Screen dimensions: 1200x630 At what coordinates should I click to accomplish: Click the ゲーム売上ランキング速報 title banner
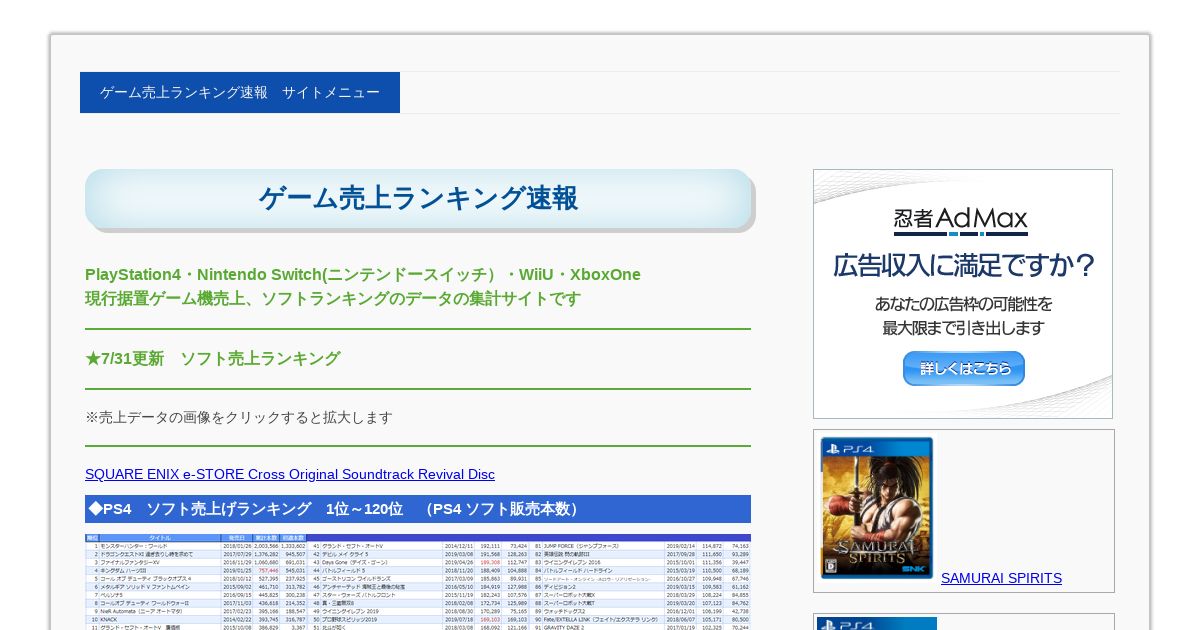pyautogui.click(x=418, y=199)
